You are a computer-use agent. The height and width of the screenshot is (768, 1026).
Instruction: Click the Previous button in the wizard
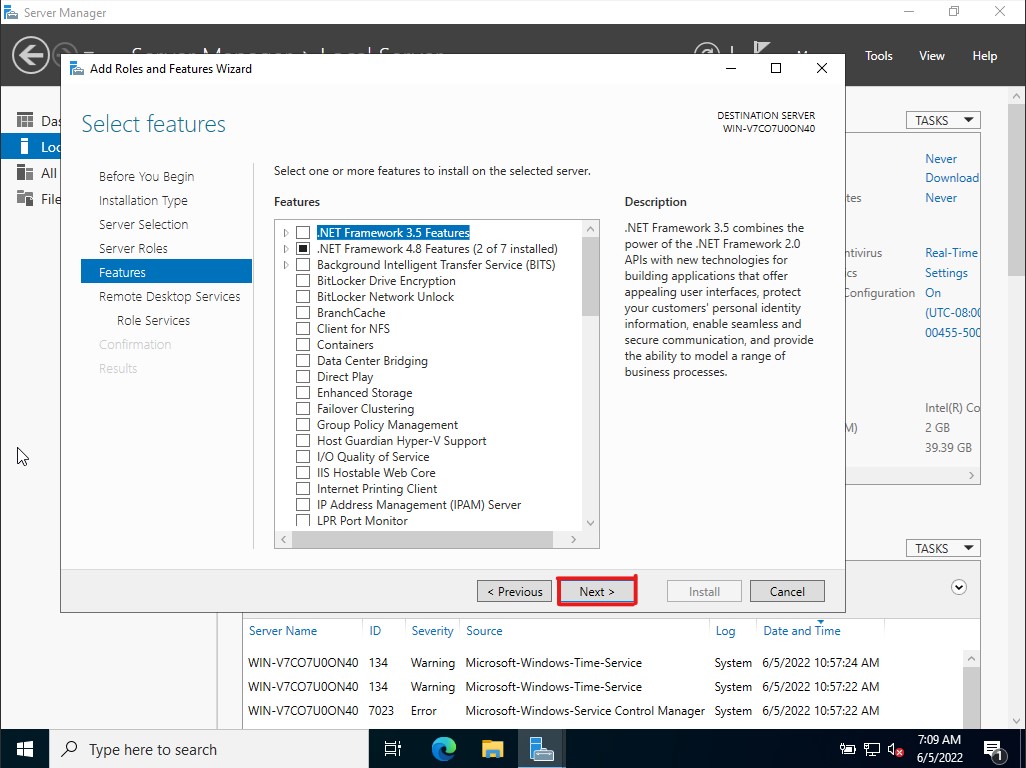click(514, 591)
